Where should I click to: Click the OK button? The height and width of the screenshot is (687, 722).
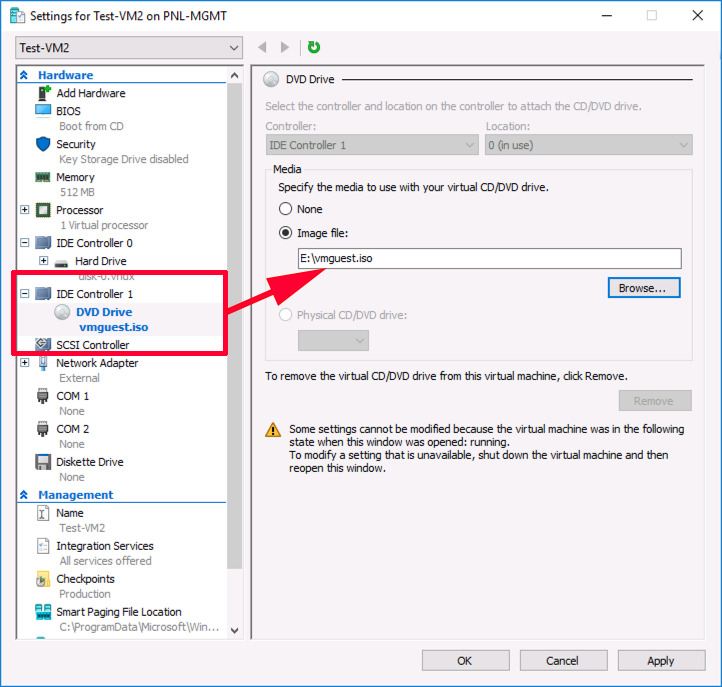pyautogui.click(x=466, y=661)
